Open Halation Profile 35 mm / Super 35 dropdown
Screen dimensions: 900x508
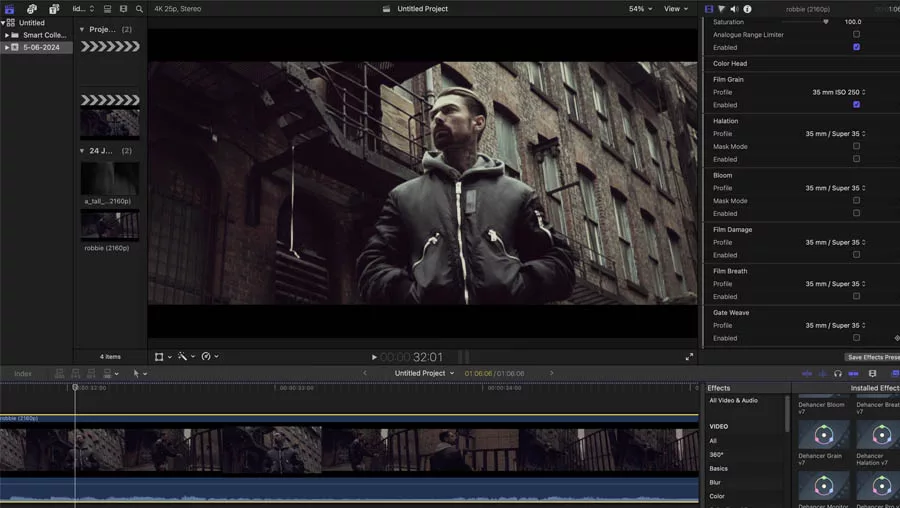pos(835,134)
